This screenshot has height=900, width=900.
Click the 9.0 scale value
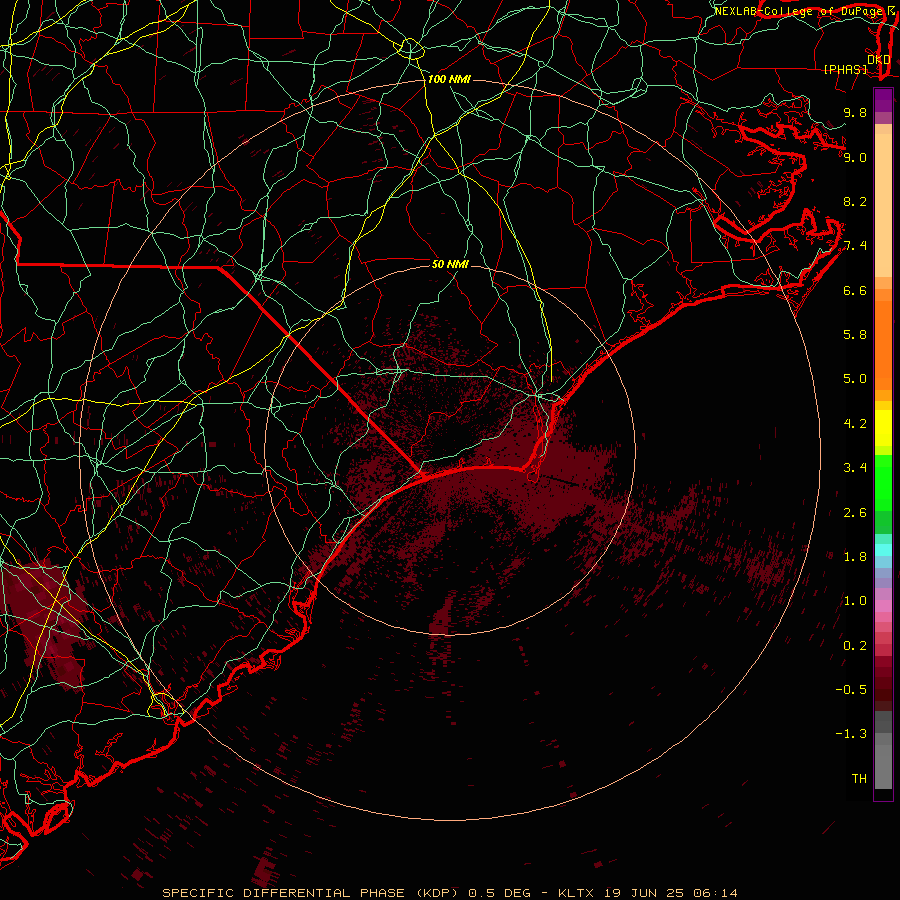[855, 157]
